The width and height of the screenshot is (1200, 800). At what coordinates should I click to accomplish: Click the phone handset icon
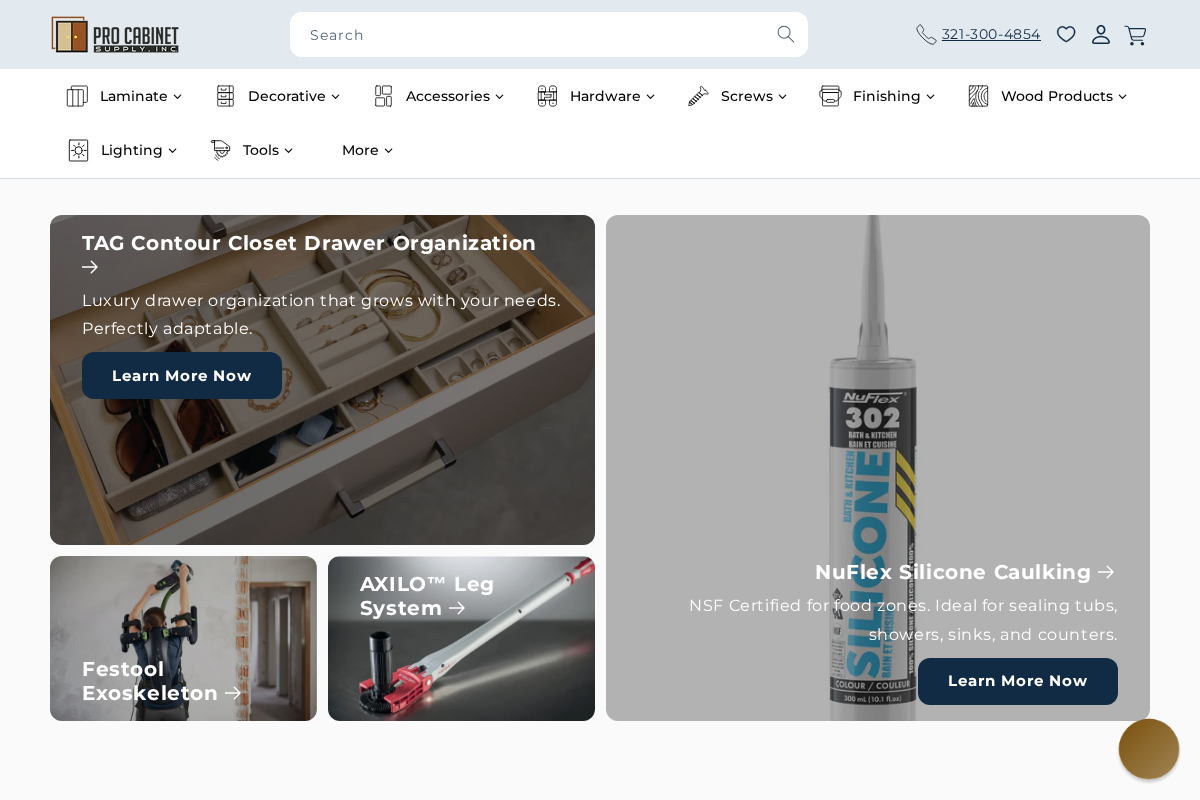click(926, 34)
